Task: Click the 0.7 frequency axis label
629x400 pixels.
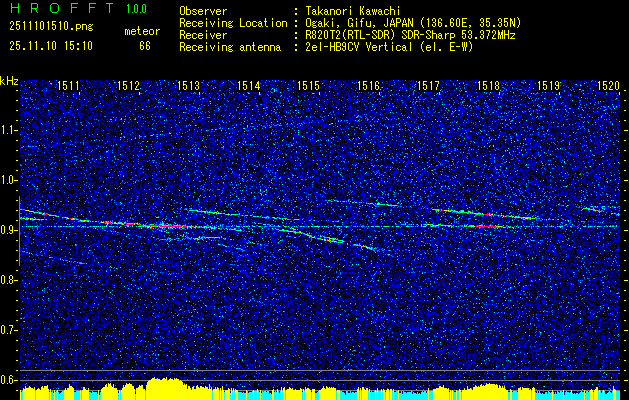Action: 9,330
